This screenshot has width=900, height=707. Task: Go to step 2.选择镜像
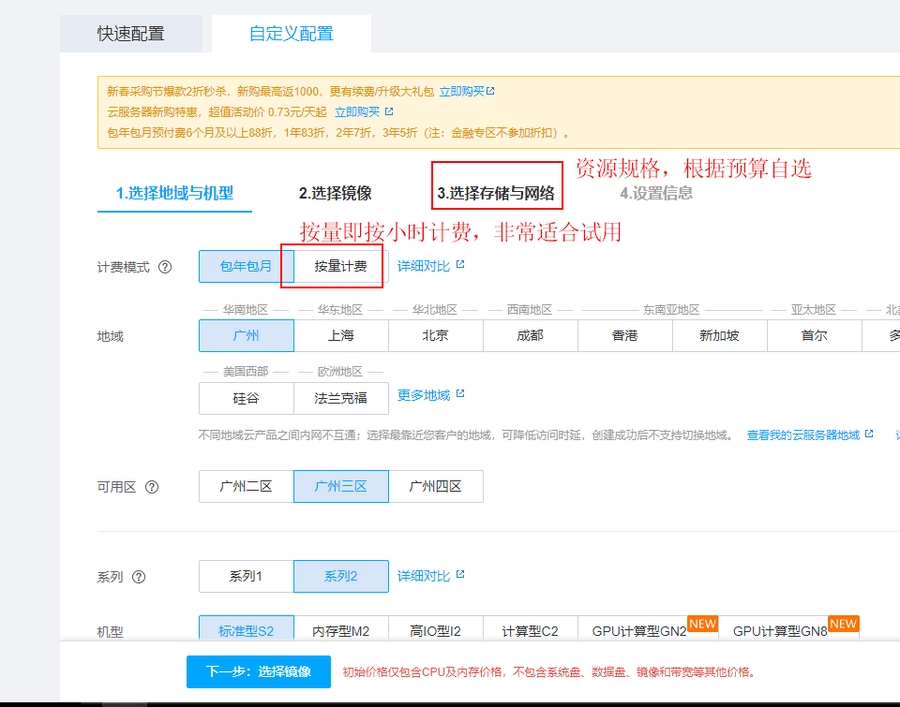(335, 193)
